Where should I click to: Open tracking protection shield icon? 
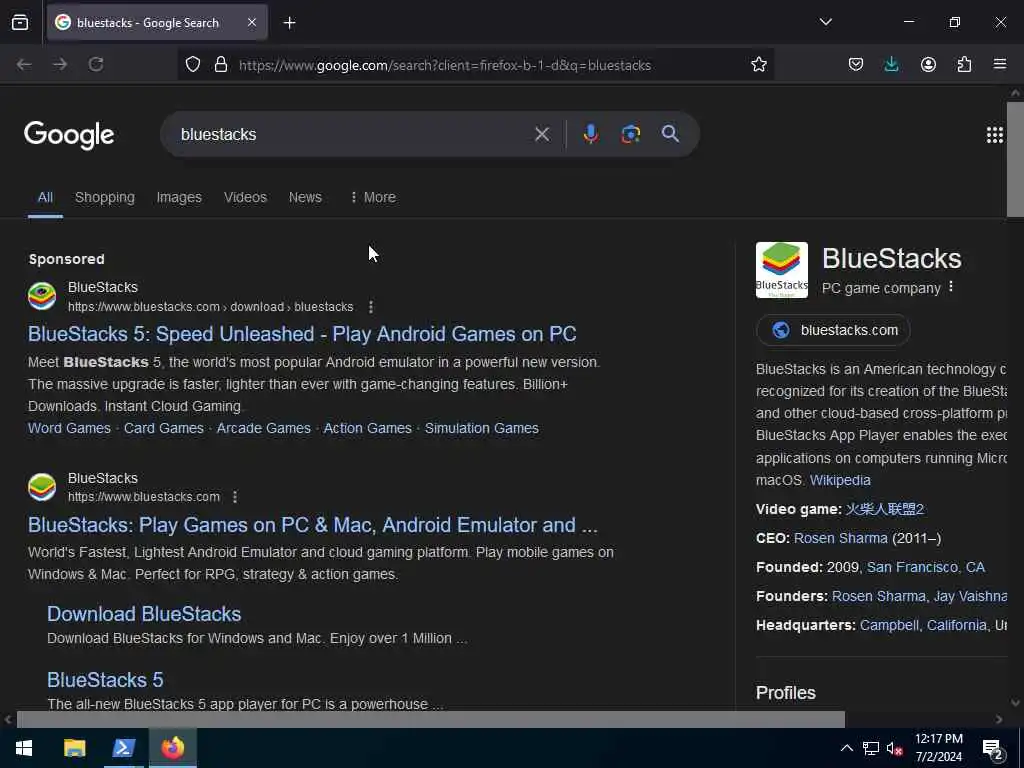tap(193, 64)
